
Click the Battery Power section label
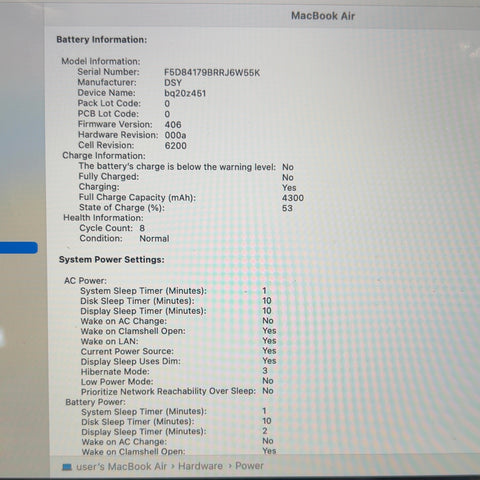coord(95,402)
